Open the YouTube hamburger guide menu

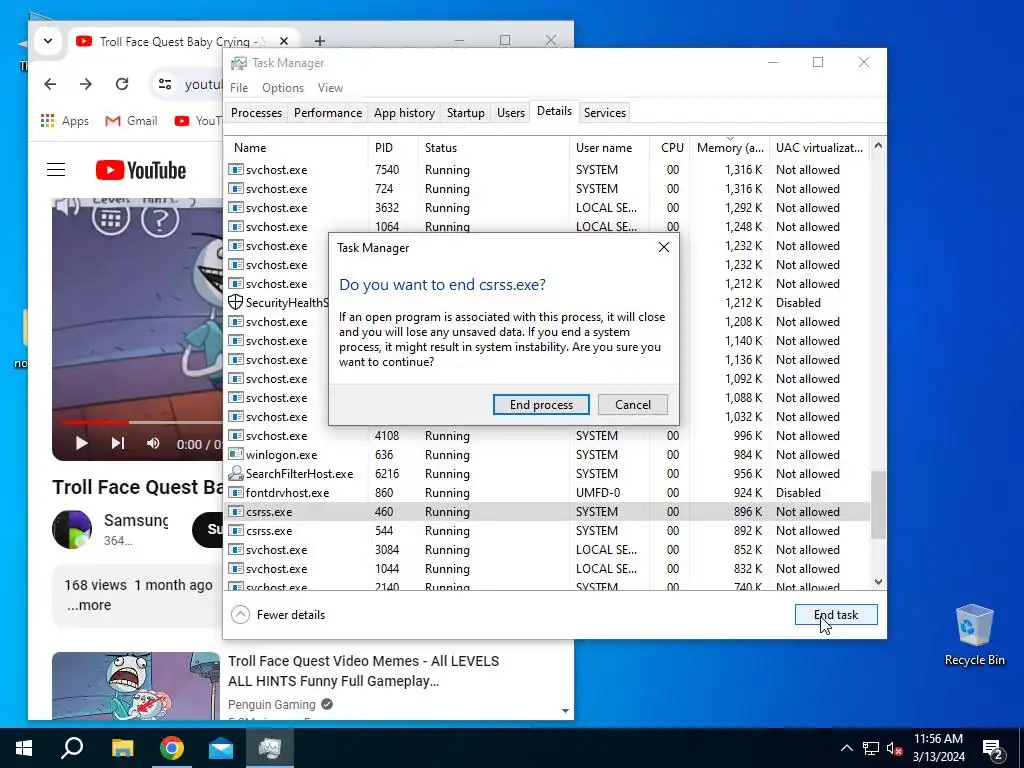pyautogui.click(x=56, y=170)
